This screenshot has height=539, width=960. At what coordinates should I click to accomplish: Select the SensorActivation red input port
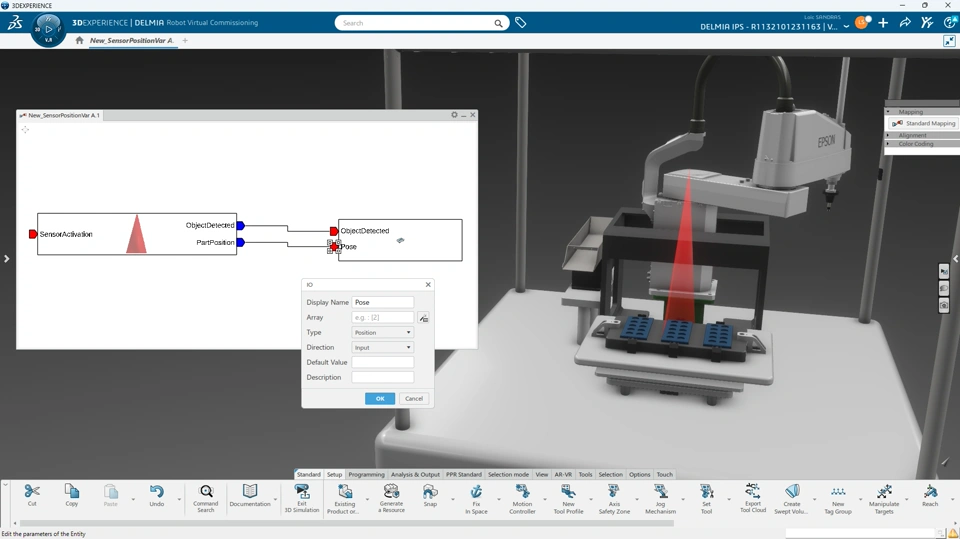coord(33,234)
